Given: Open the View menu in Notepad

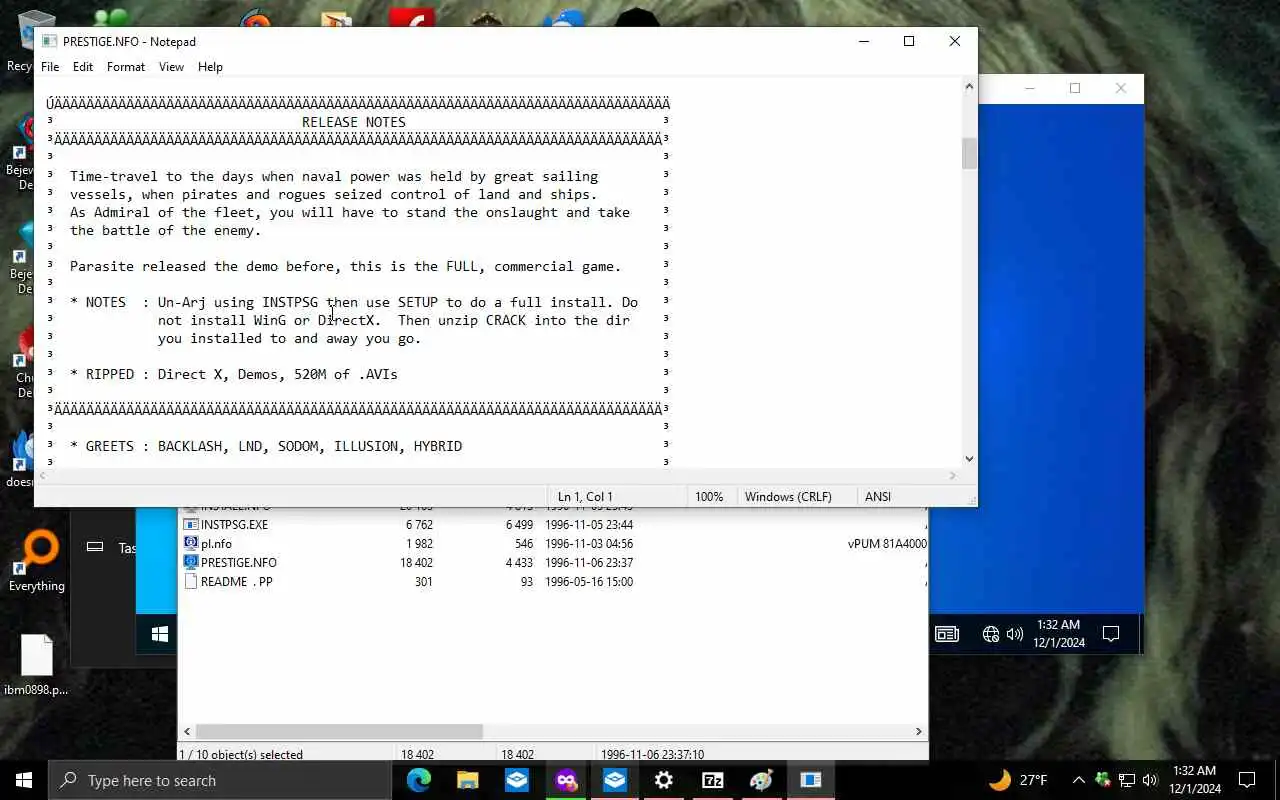Looking at the screenshot, I should pyautogui.click(x=171, y=67).
